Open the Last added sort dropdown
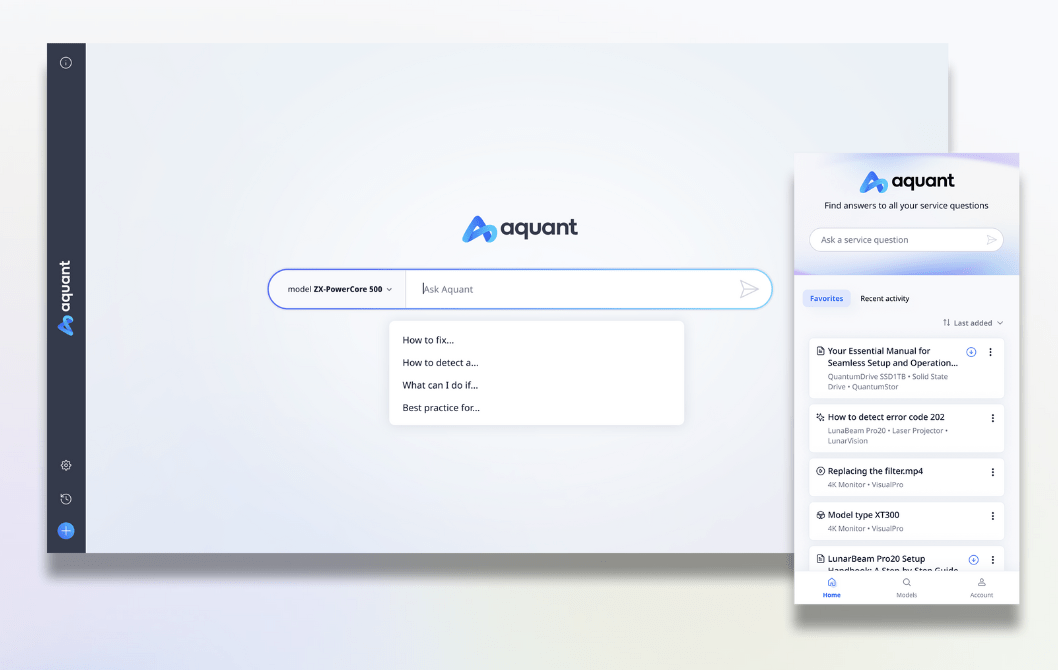Image resolution: width=1058 pixels, height=670 pixels. [x=973, y=323]
